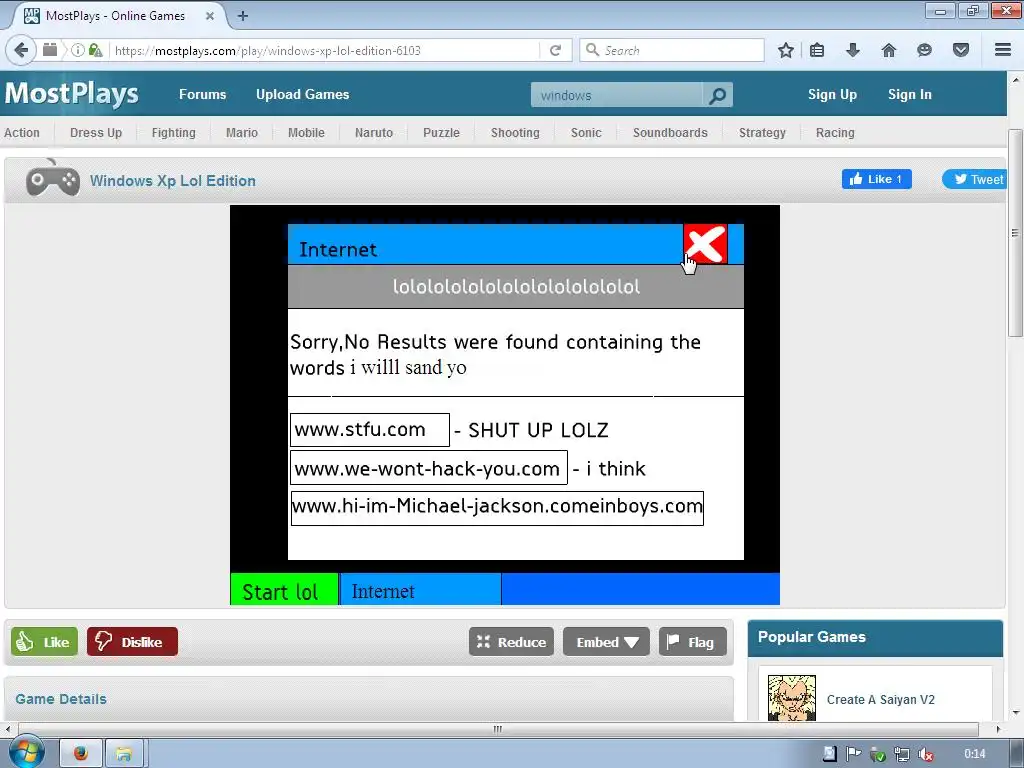The width and height of the screenshot is (1024, 768).
Task: Click the www.stfu.com link box
Action: (370, 430)
